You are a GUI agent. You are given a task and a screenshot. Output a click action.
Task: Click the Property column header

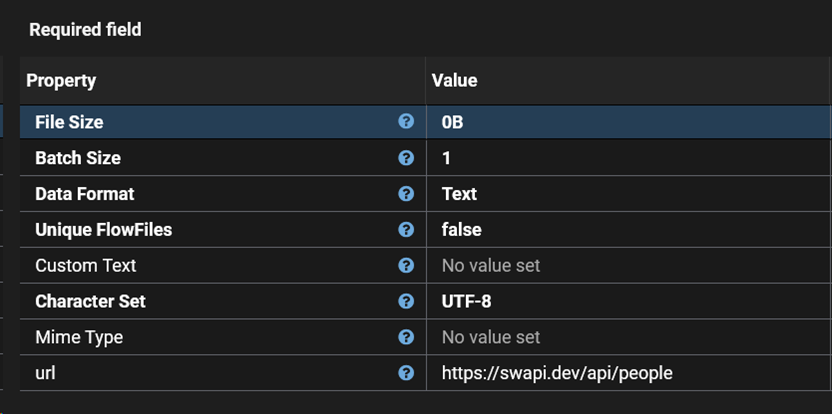tap(61, 80)
